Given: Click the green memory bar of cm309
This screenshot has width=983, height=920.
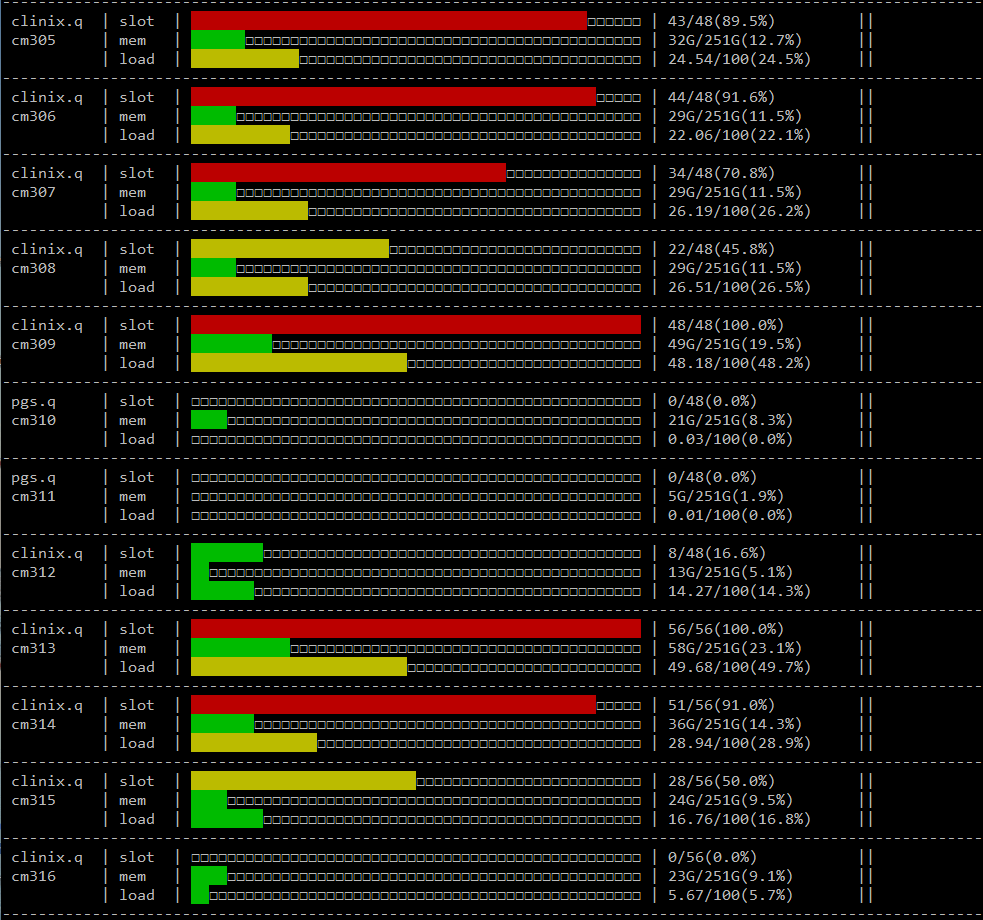Looking at the screenshot, I should [x=230, y=343].
